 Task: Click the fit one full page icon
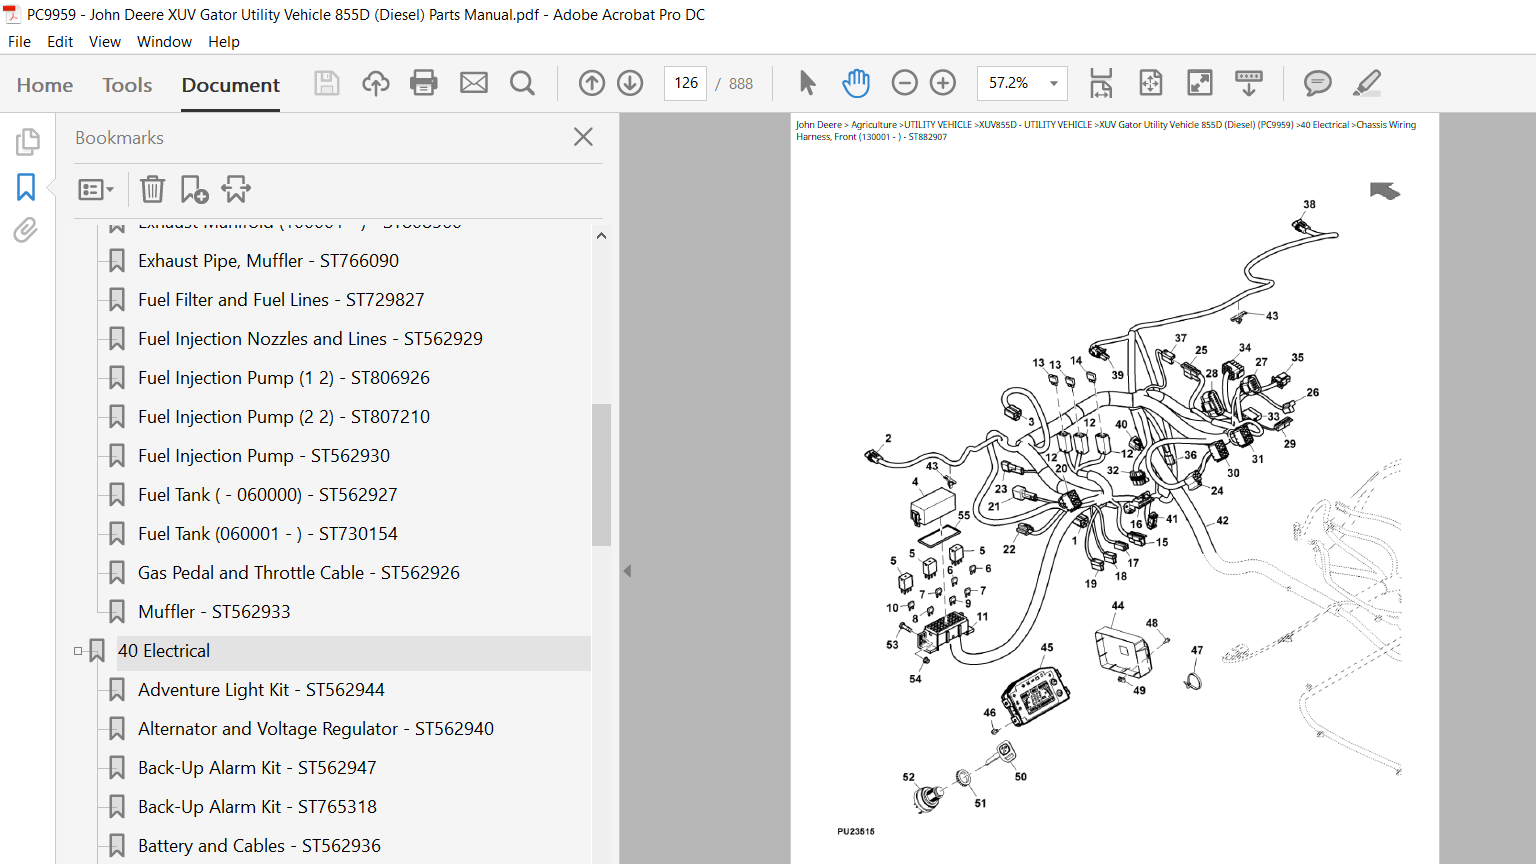pyautogui.click(x=1150, y=83)
